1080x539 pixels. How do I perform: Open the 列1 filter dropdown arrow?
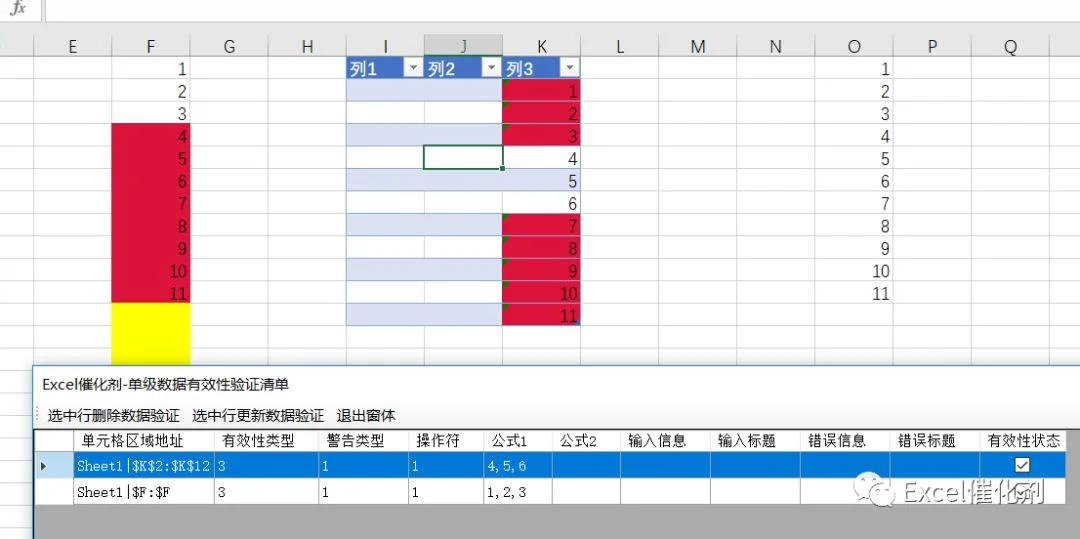click(413, 68)
